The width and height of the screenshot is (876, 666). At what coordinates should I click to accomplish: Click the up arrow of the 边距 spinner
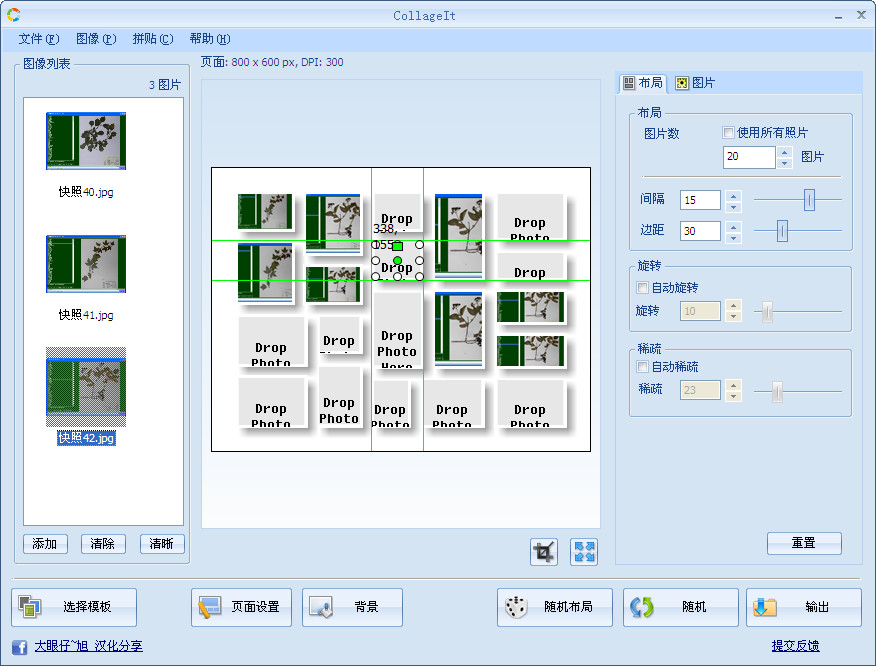731,225
